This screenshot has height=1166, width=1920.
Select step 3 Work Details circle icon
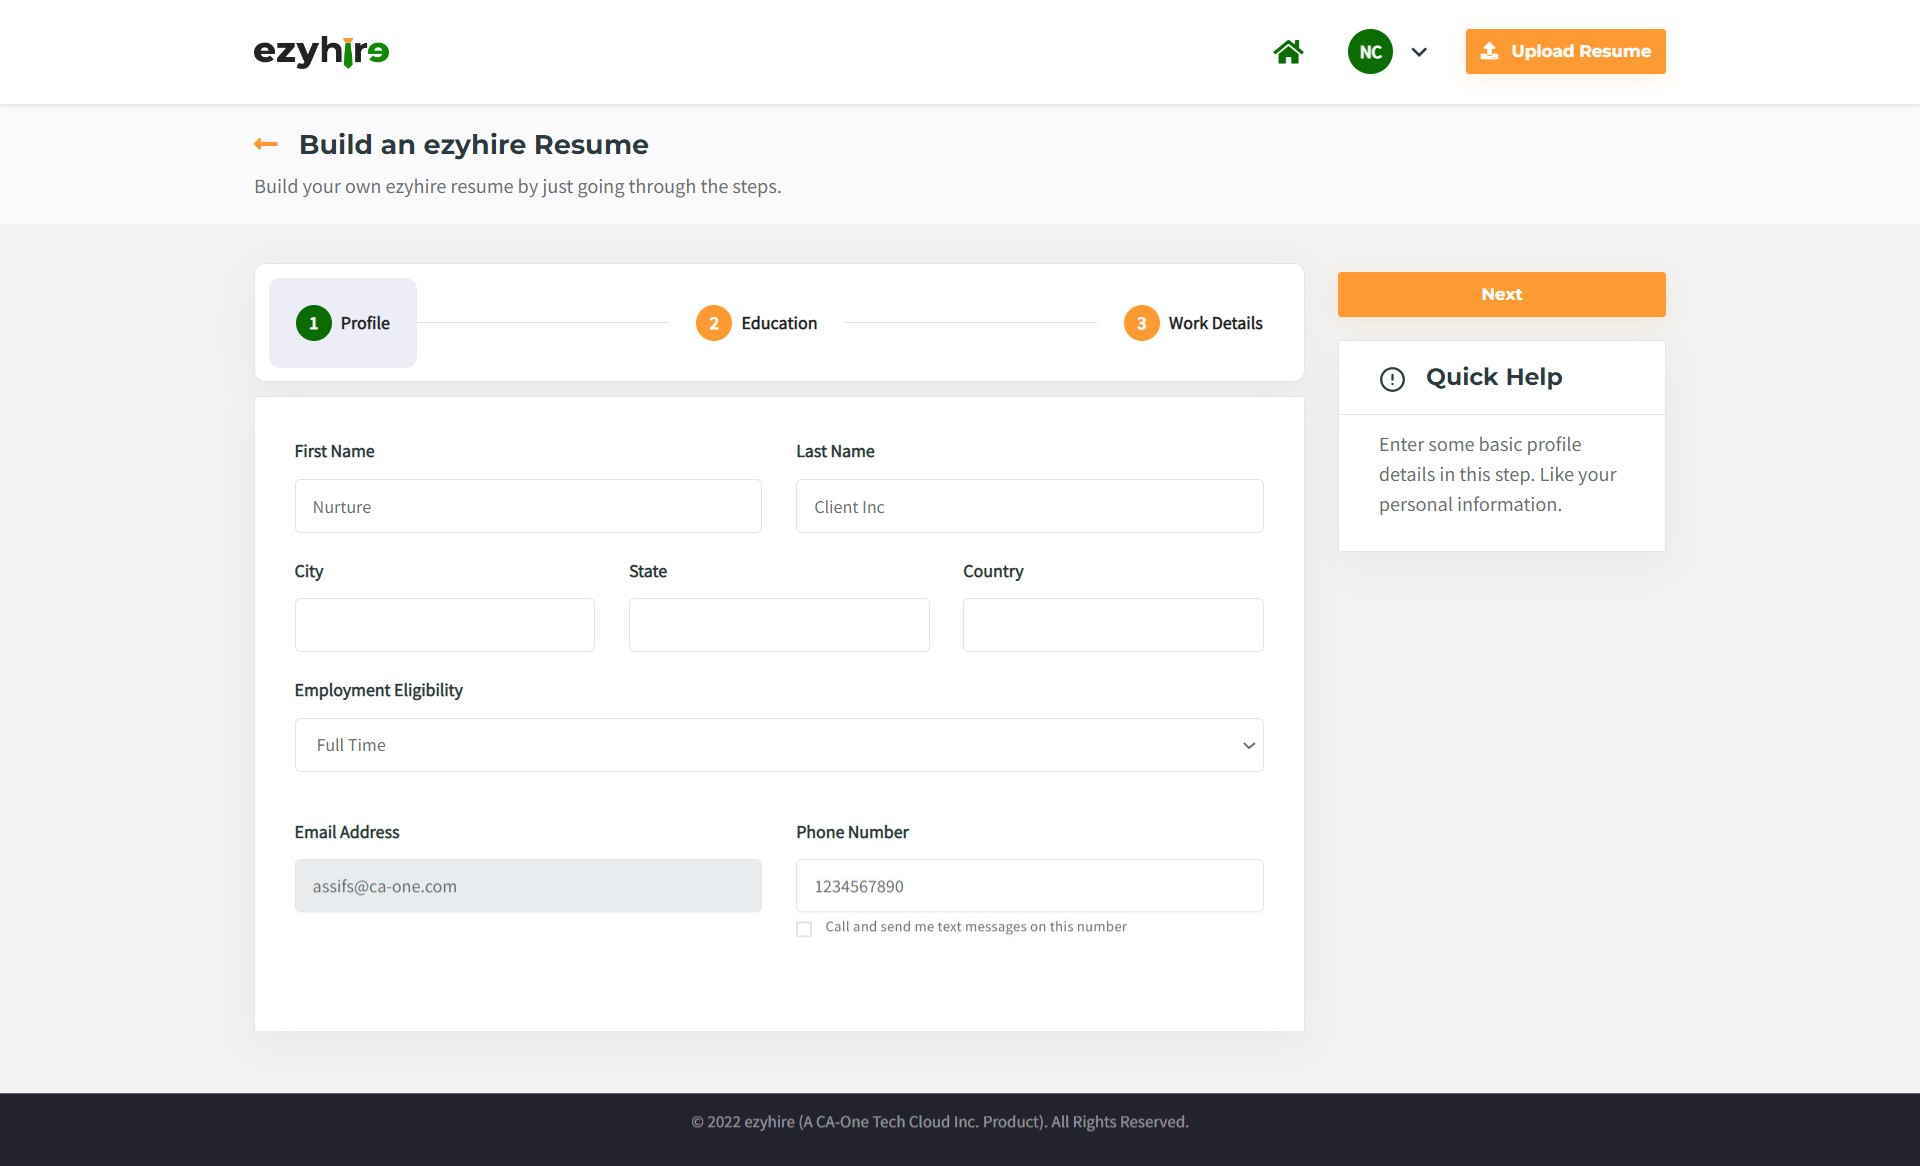tap(1141, 323)
